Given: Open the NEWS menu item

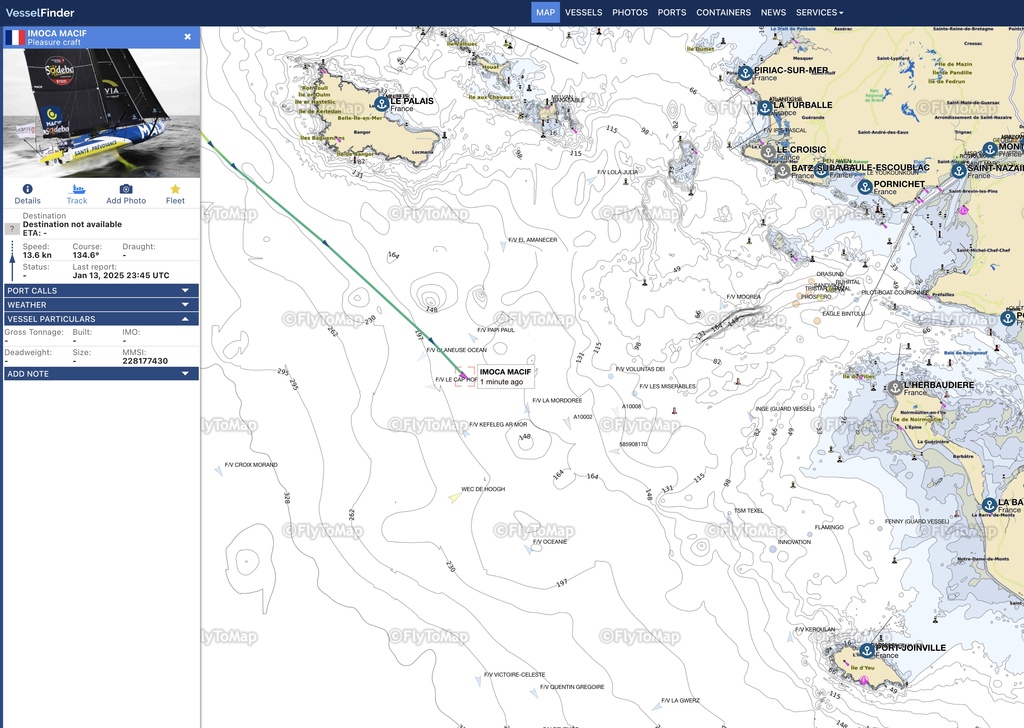Looking at the screenshot, I should click(x=773, y=12).
